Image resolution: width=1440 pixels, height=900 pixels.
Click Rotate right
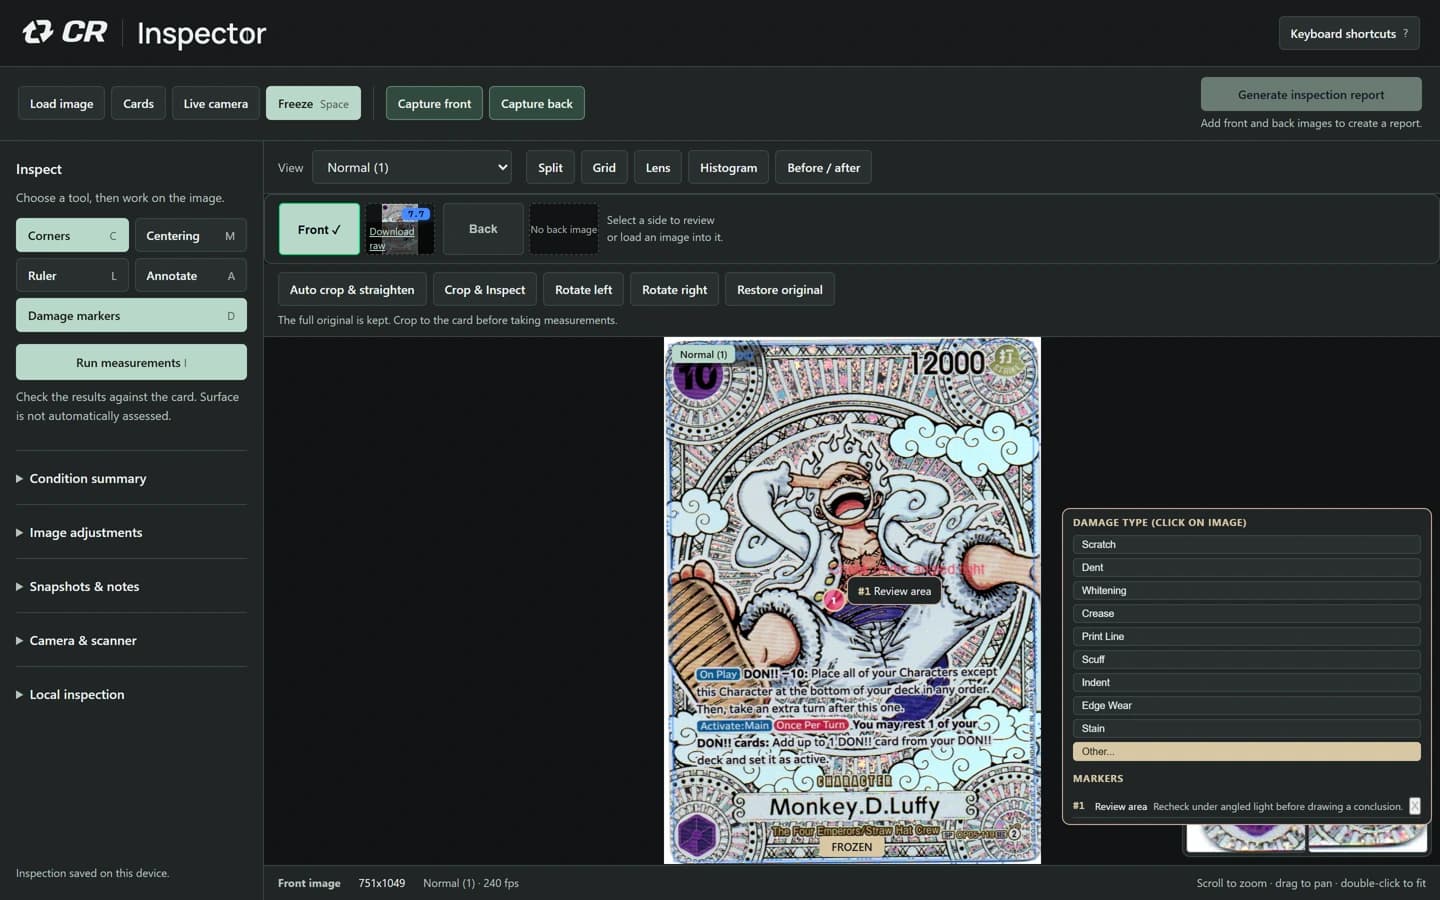(674, 289)
